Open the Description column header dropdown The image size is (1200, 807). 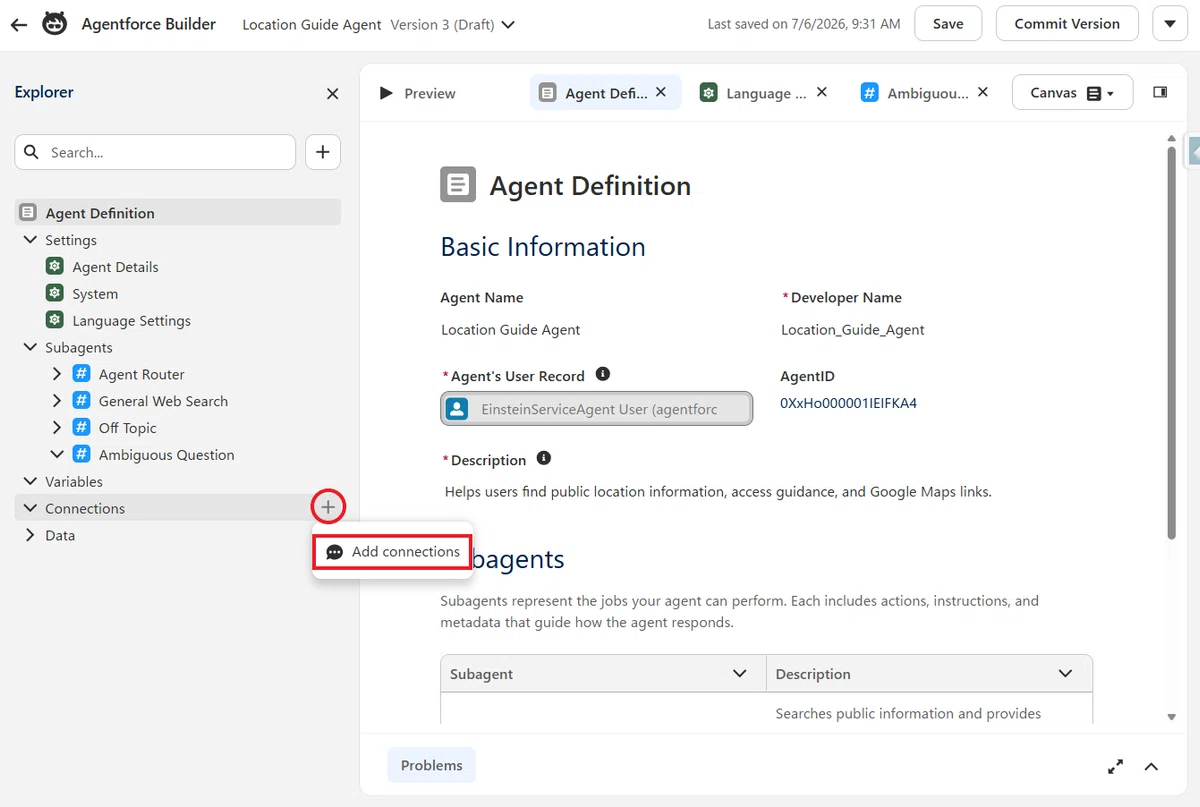click(1065, 674)
